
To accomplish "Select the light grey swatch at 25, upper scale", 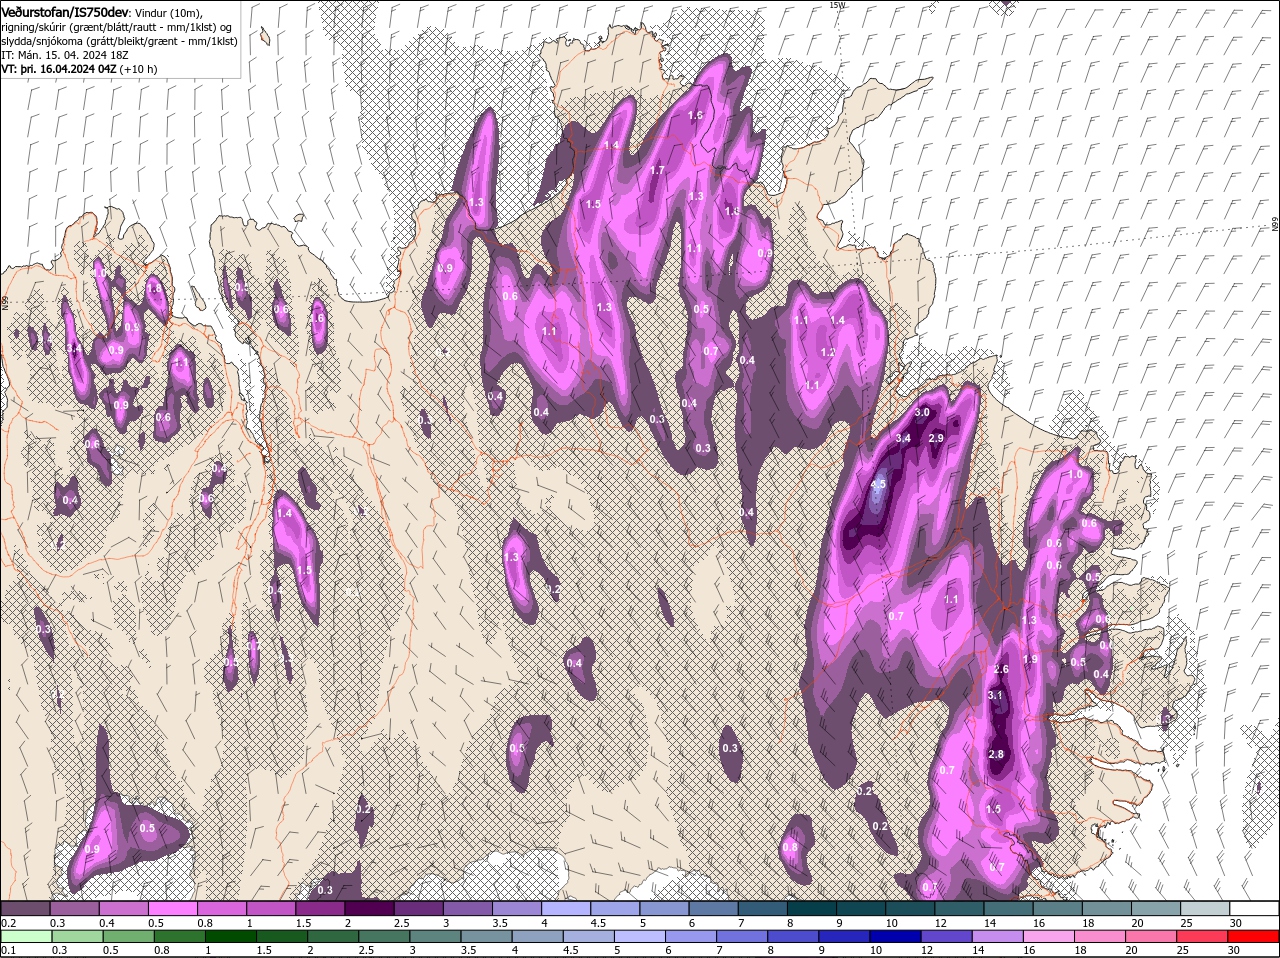I will click(x=1207, y=908).
